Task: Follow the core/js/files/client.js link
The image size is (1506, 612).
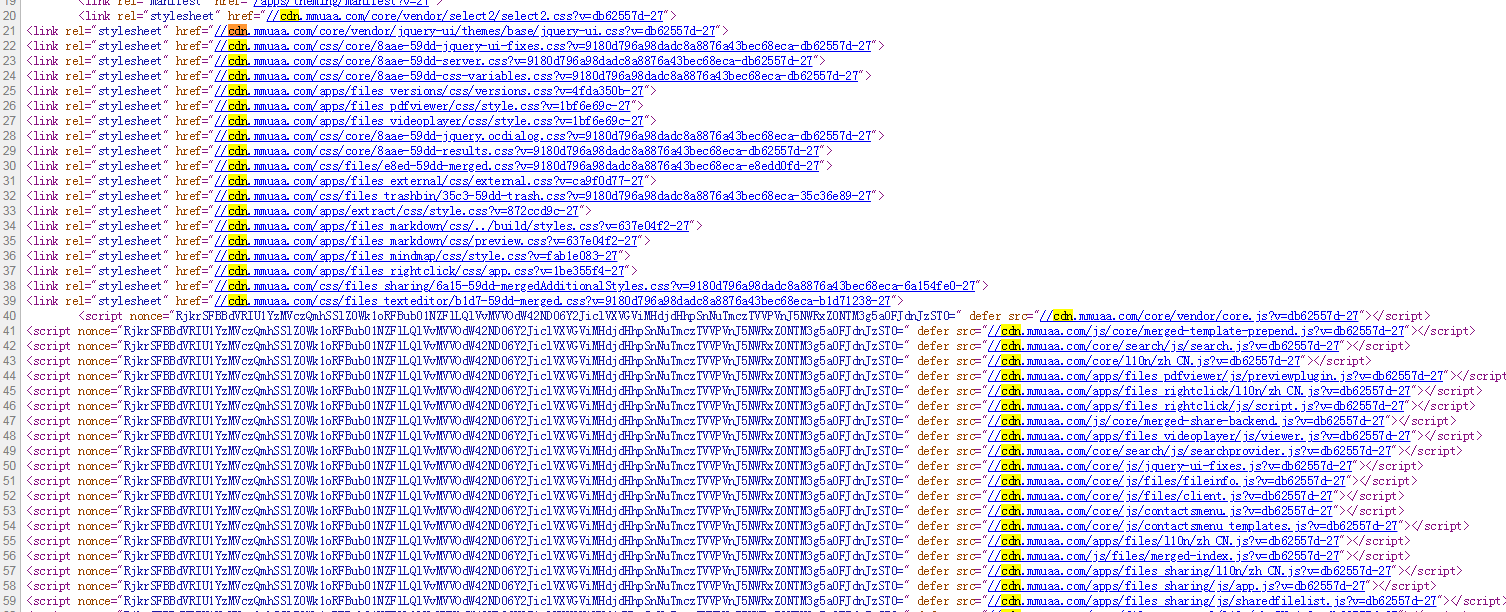Action: point(1160,496)
